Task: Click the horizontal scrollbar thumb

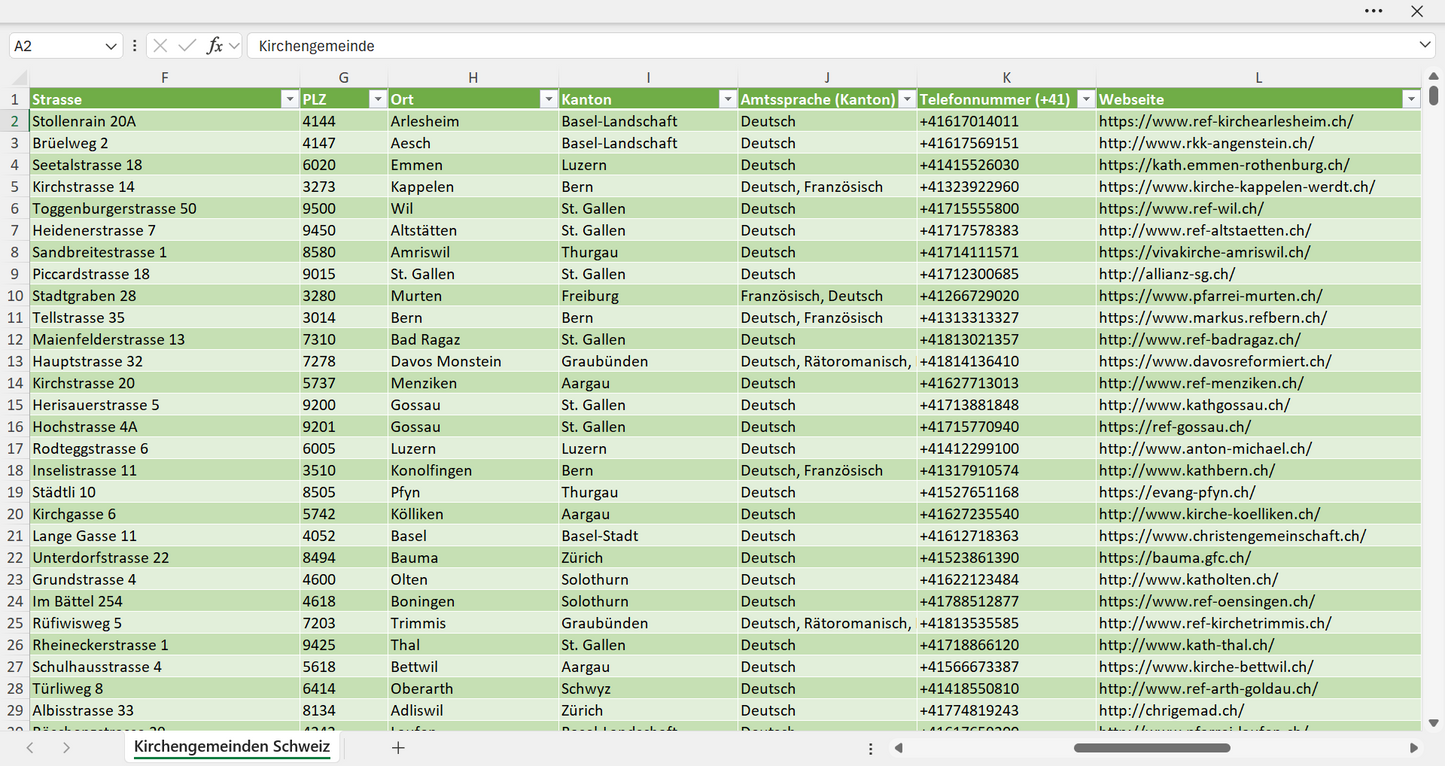Action: pyautogui.click(x=1152, y=748)
